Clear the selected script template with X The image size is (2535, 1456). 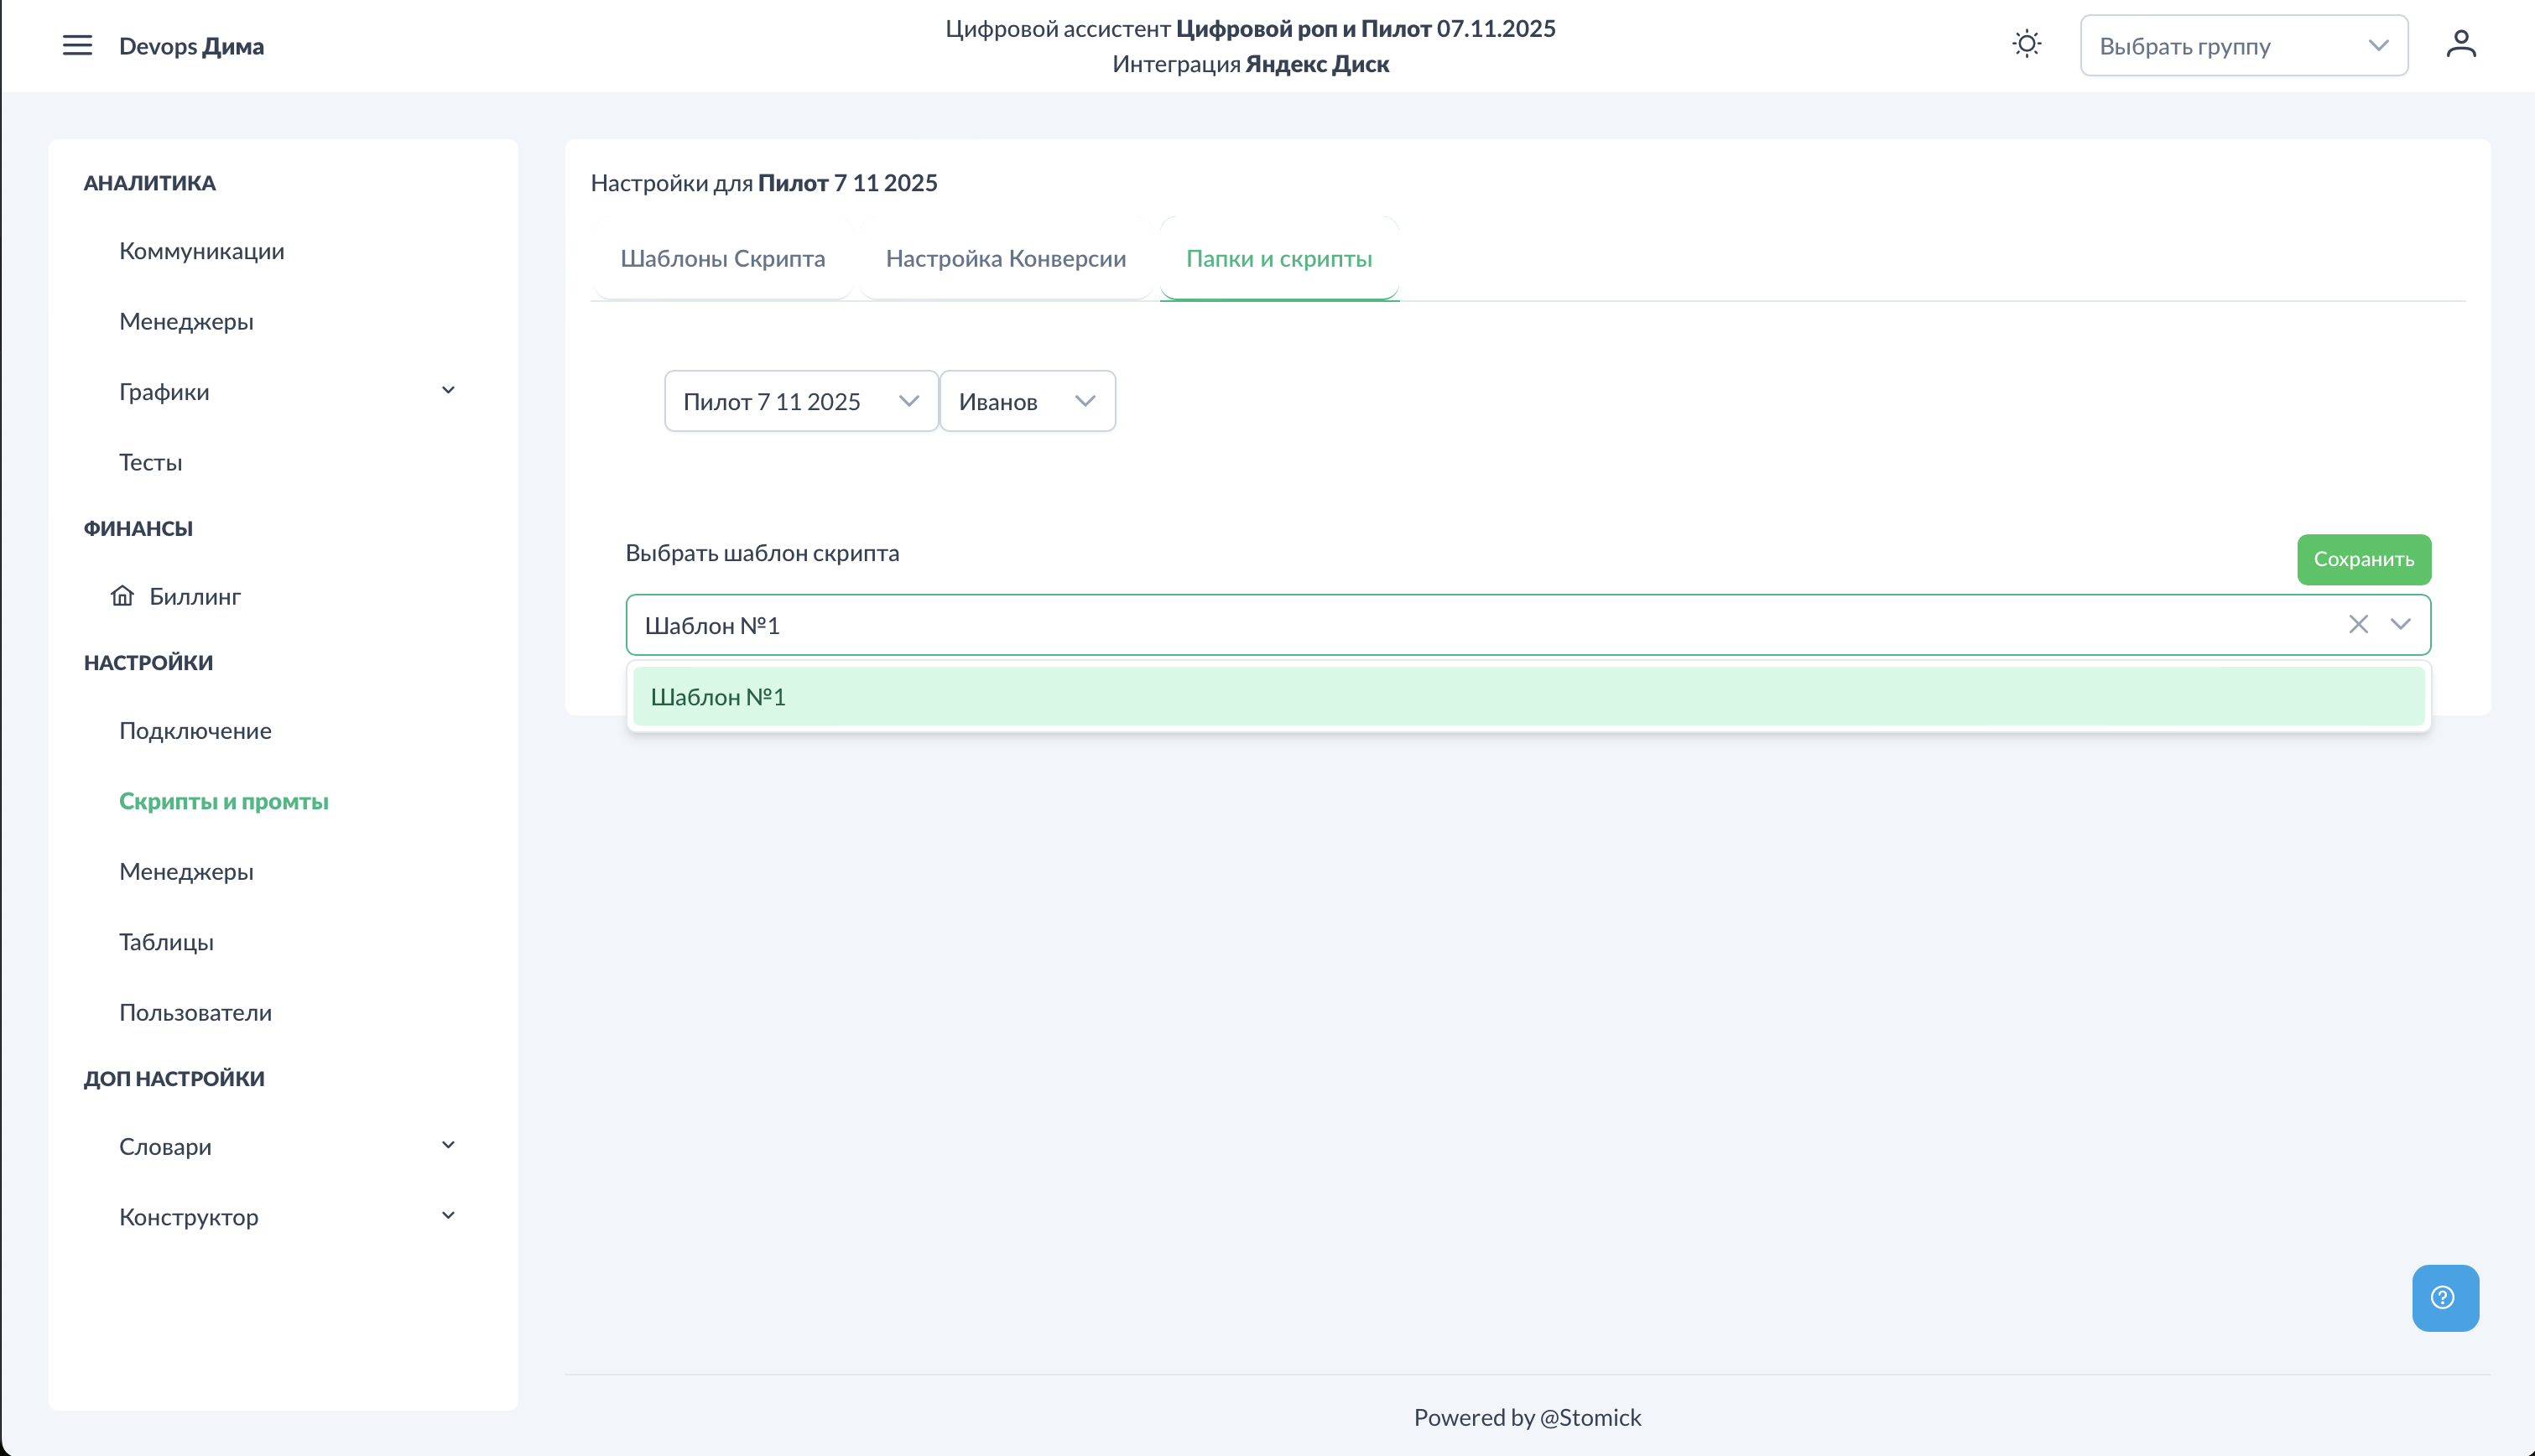tap(2358, 624)
